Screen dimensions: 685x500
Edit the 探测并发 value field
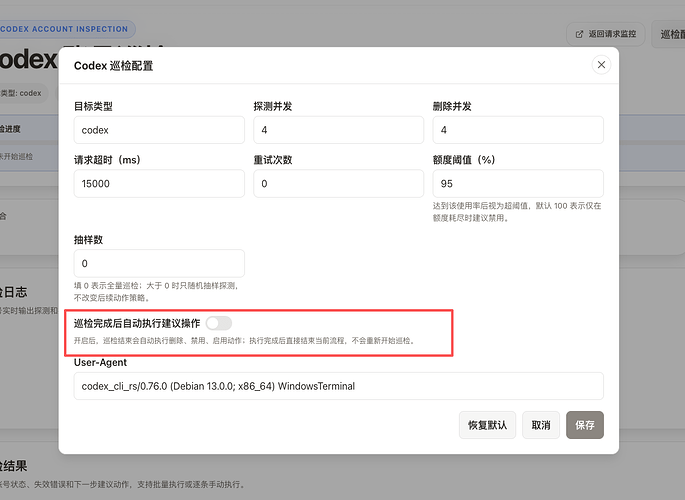coord(339,130)
